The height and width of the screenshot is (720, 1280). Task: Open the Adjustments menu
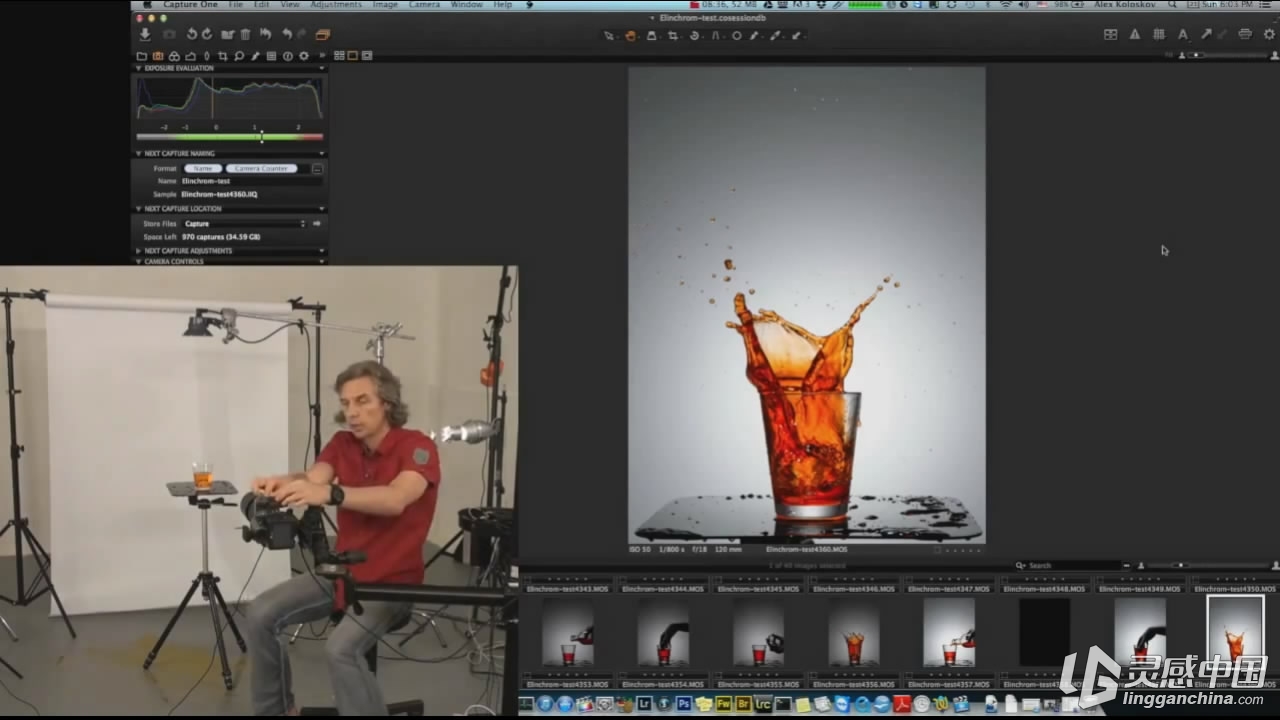point(335,5)
